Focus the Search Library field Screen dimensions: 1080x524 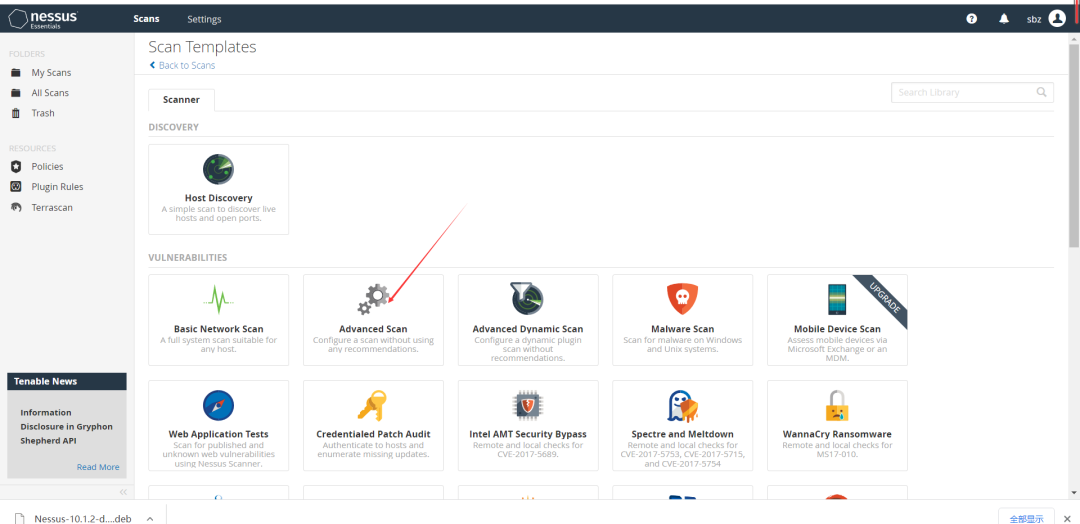[x=972, y=92]
